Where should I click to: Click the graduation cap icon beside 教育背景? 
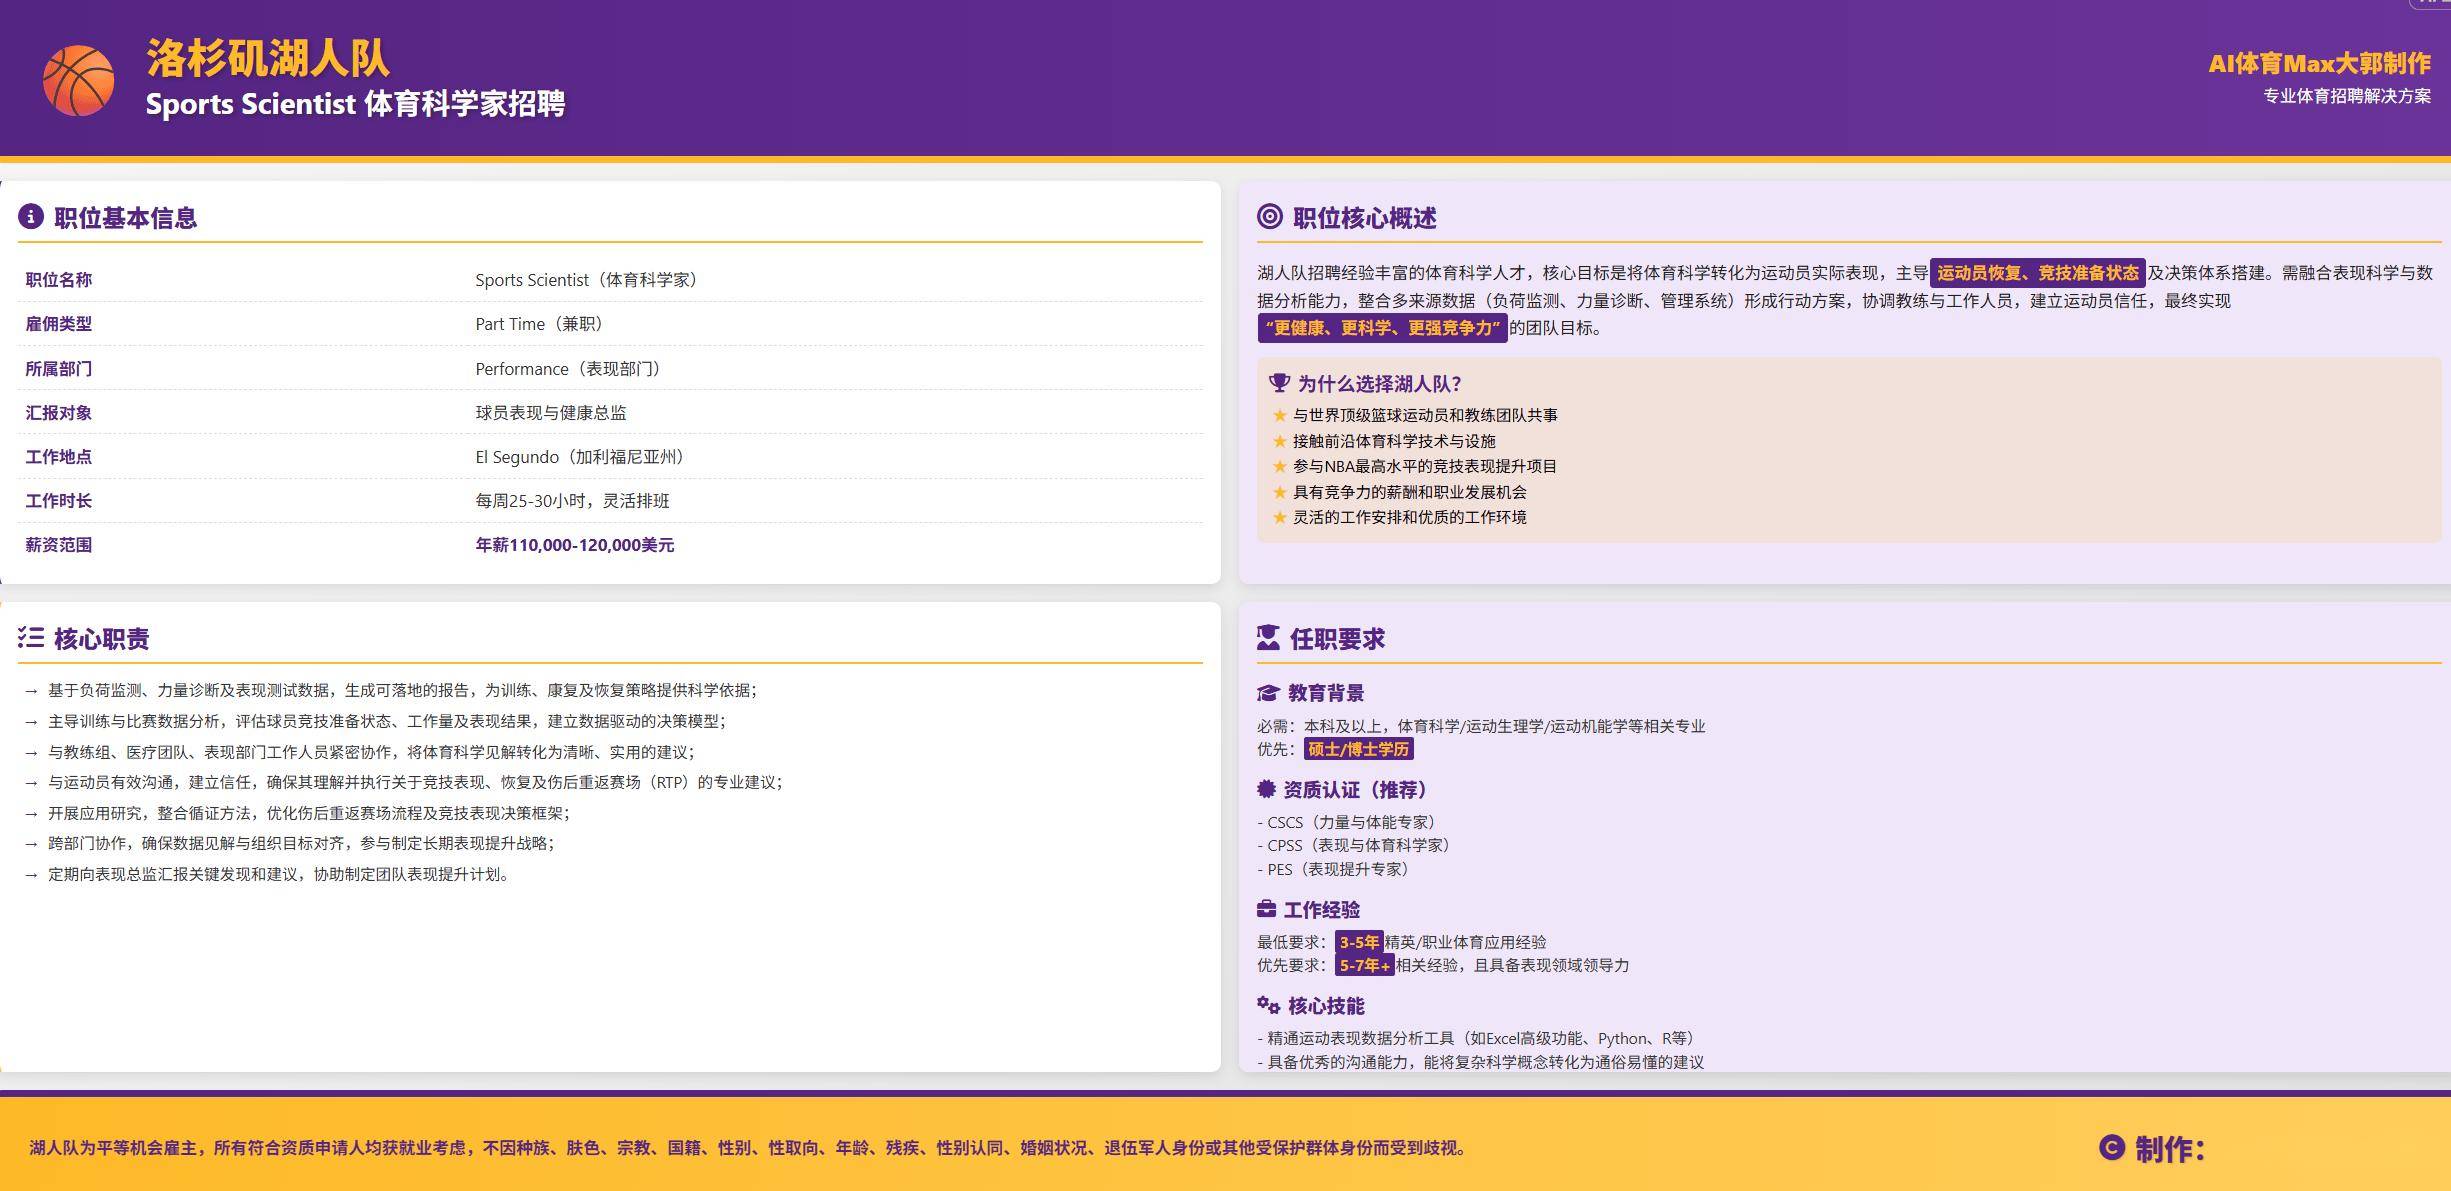(x=1268, y=692)
